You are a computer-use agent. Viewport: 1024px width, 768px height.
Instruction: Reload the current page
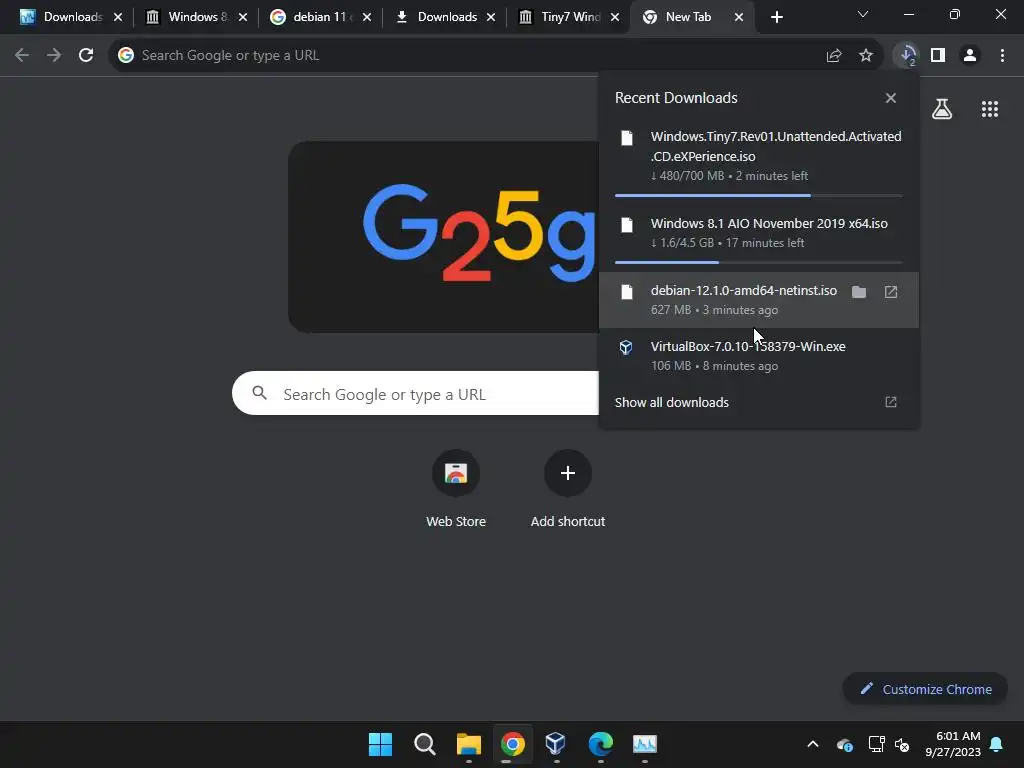(x=86, y=56)
